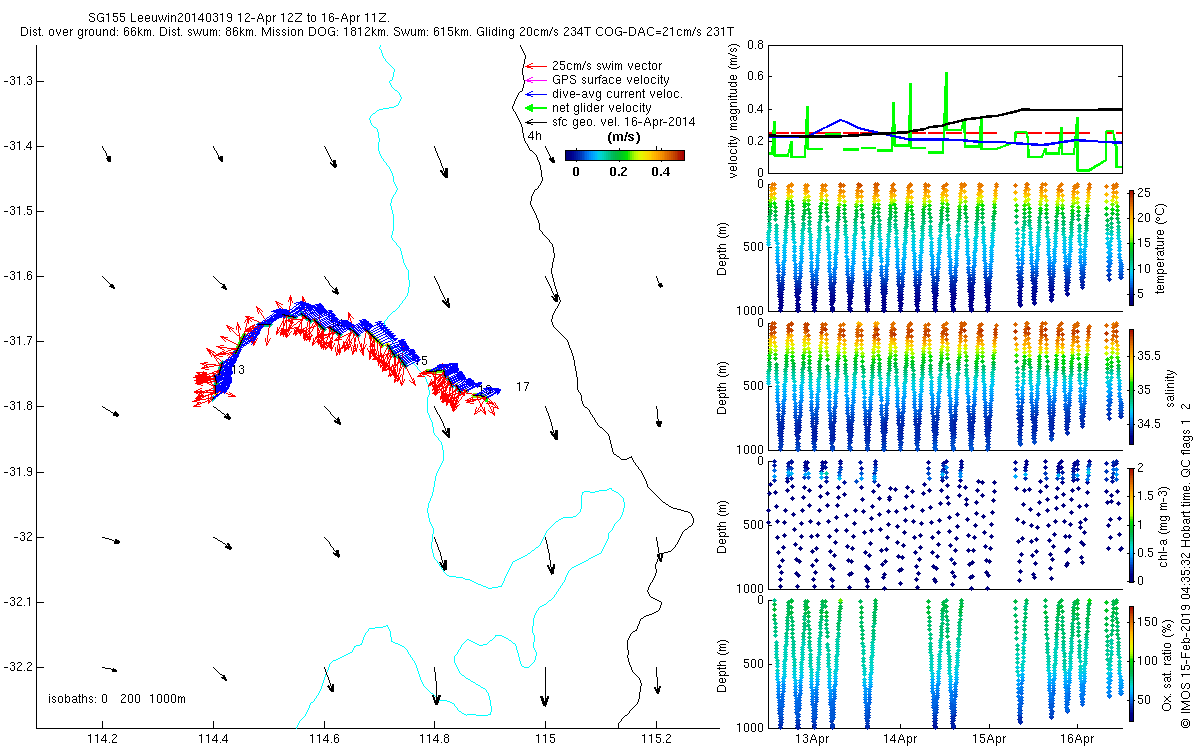This screenshot has width=1200, height=750.
Task: Select the velocity (m/s) horizontal colorbar
Action: [624, 155]
